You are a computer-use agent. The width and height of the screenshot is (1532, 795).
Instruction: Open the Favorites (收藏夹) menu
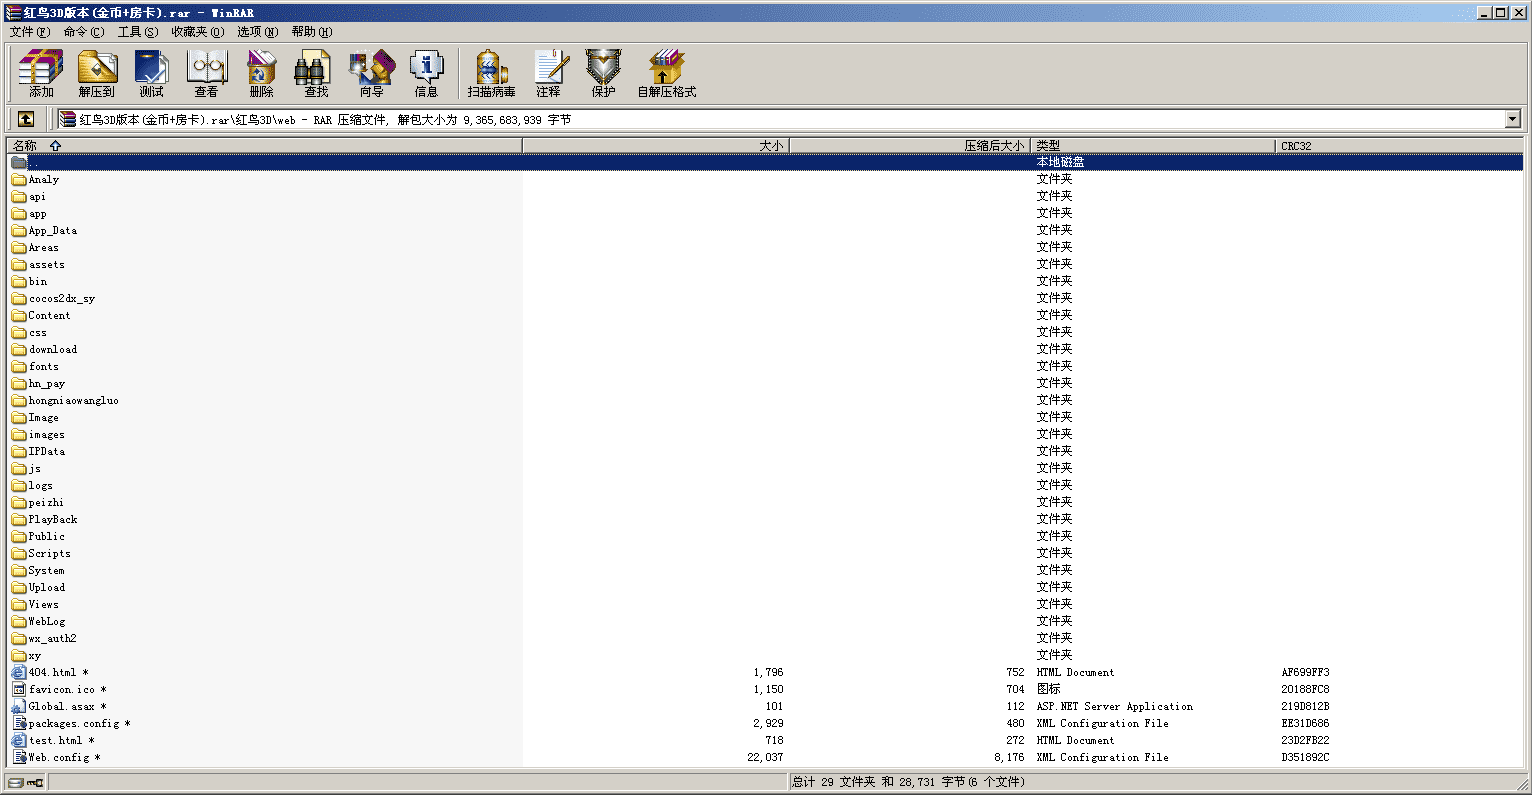click(x=197, y=32)
